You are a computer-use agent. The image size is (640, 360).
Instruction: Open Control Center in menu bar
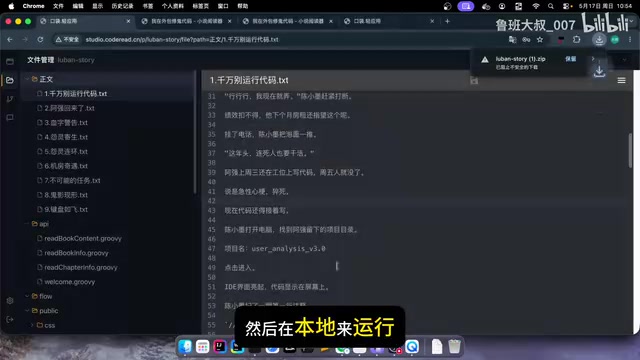567,6
